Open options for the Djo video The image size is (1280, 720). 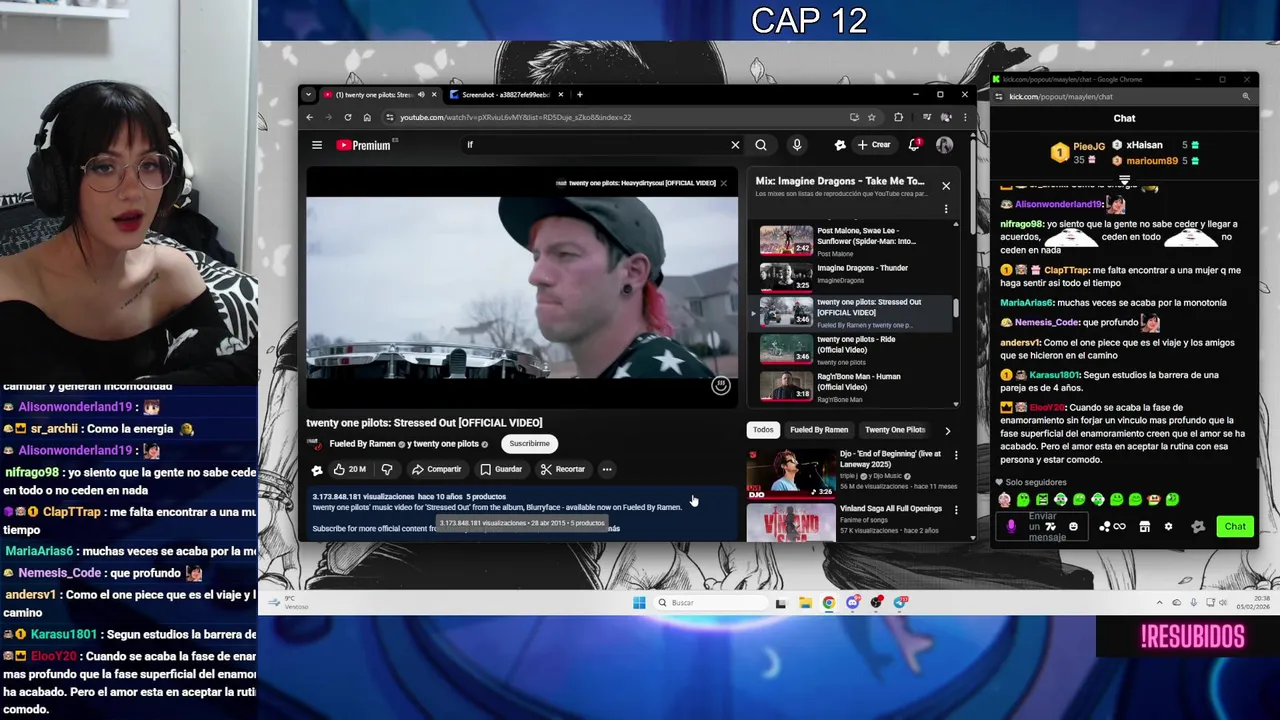[956, 456]
